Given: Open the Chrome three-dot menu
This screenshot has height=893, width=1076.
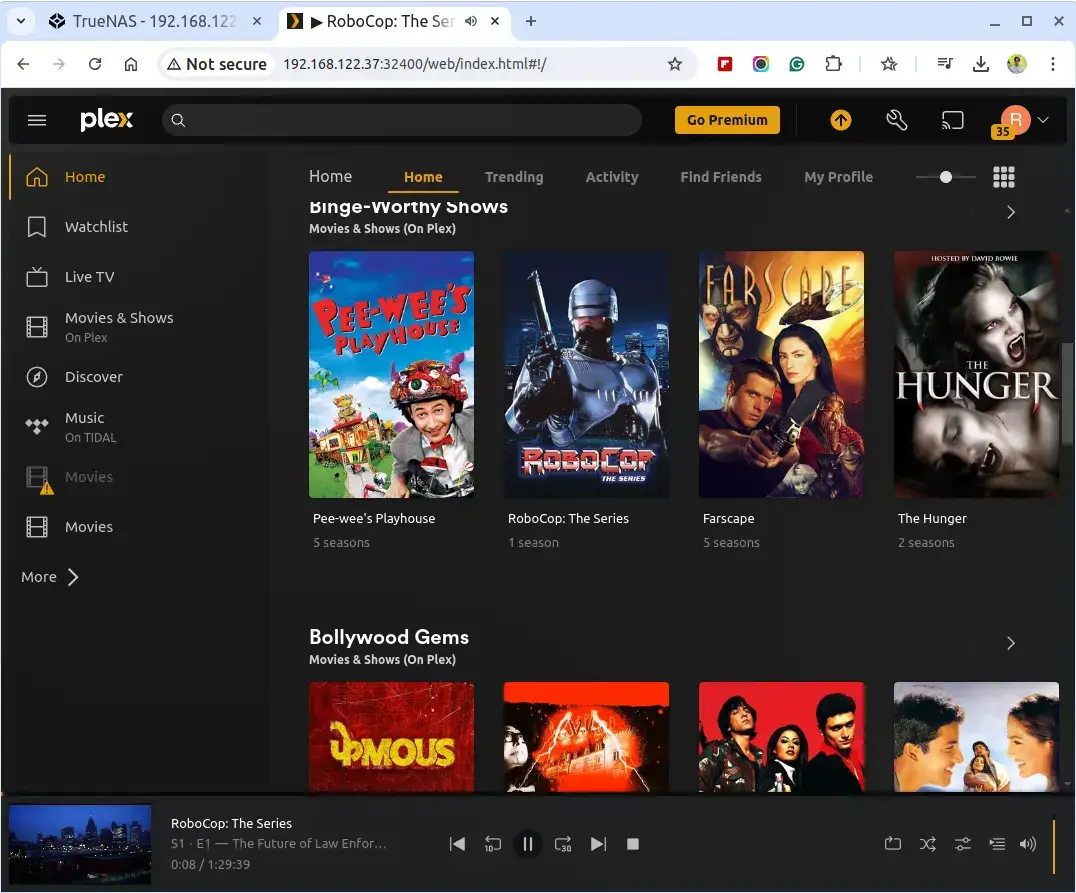Looking at the screenshot, I should tap(1053, 64).
